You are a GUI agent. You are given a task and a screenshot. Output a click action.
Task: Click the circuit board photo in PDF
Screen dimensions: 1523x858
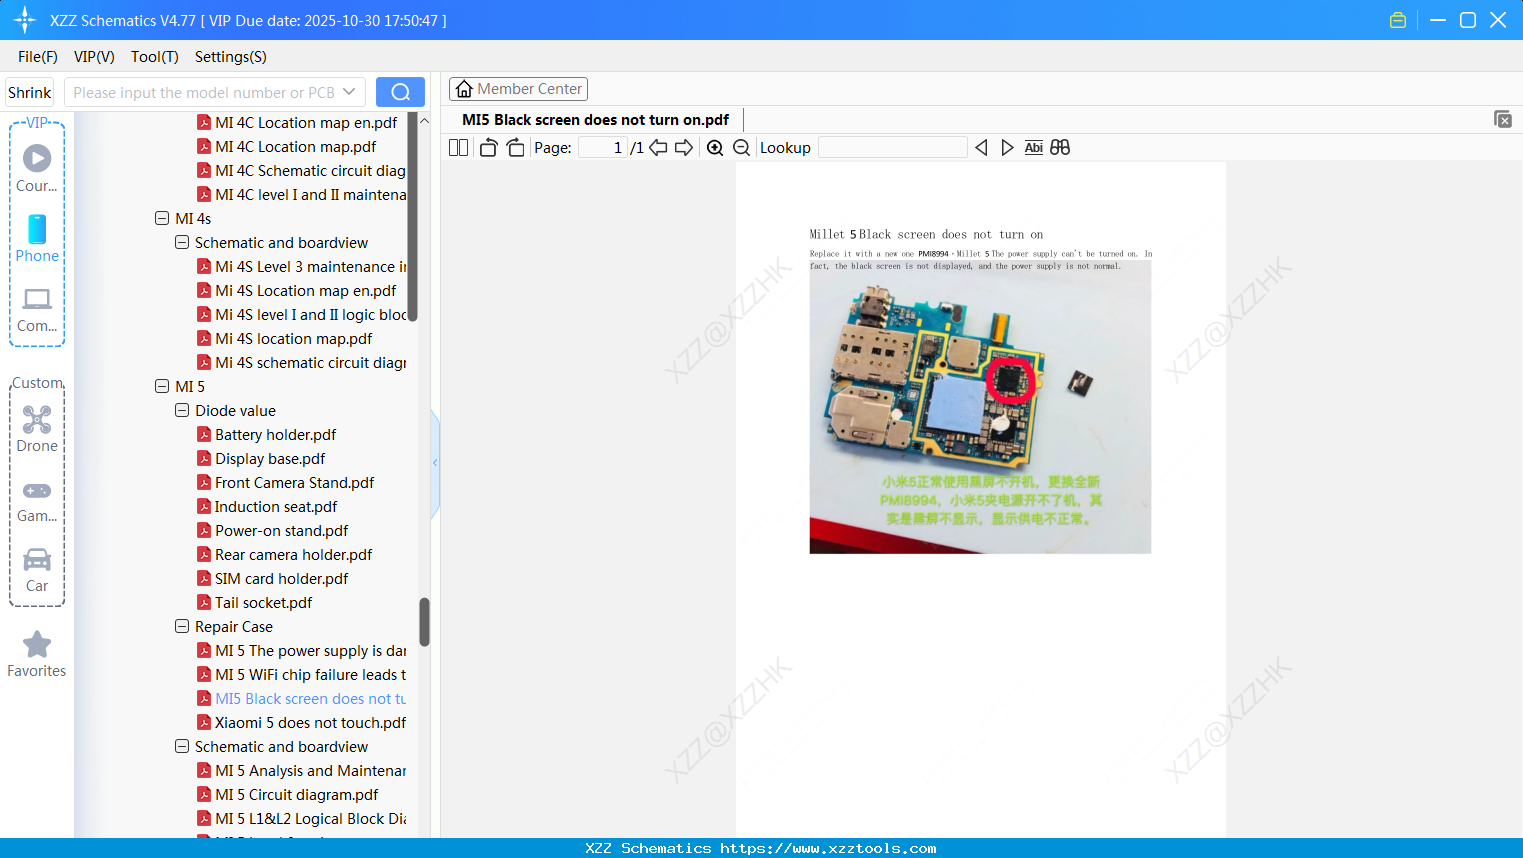click(x=980, y=408)
